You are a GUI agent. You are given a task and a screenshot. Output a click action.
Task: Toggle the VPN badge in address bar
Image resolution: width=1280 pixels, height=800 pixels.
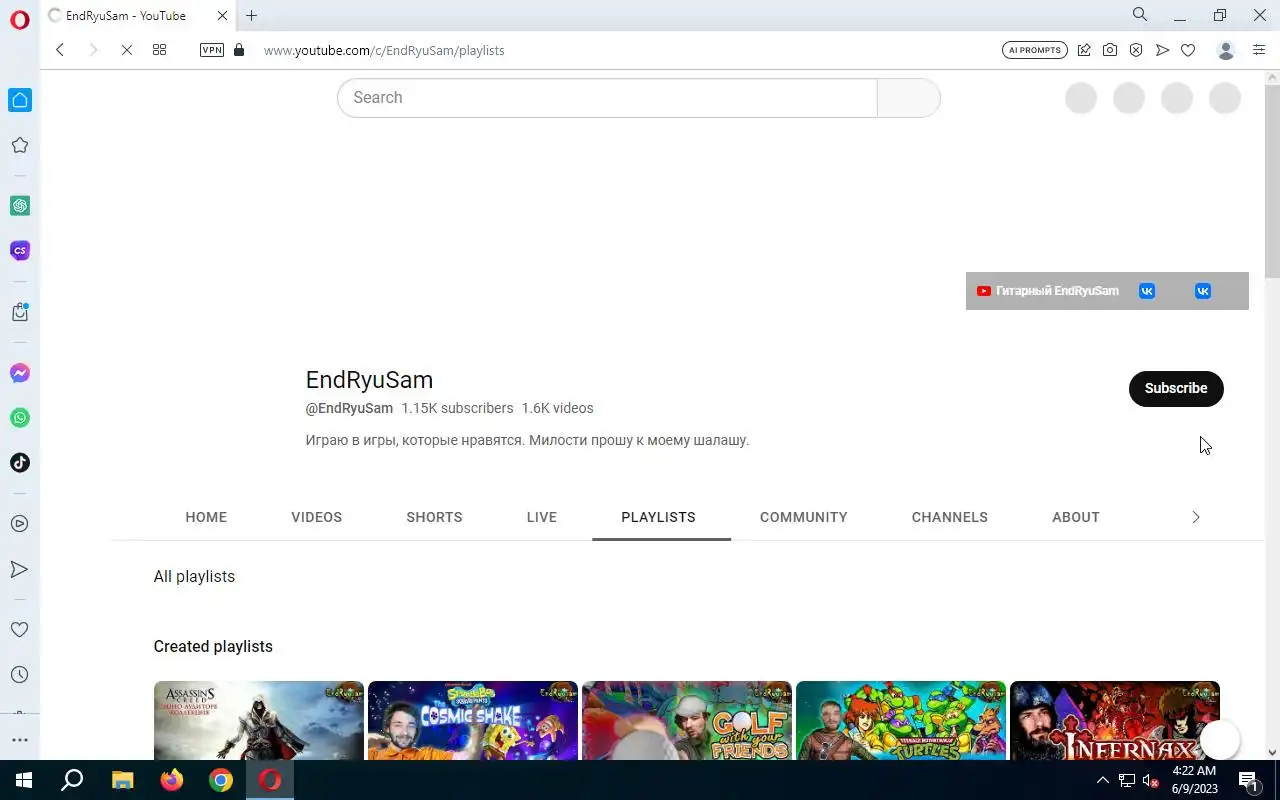(212, 50)
